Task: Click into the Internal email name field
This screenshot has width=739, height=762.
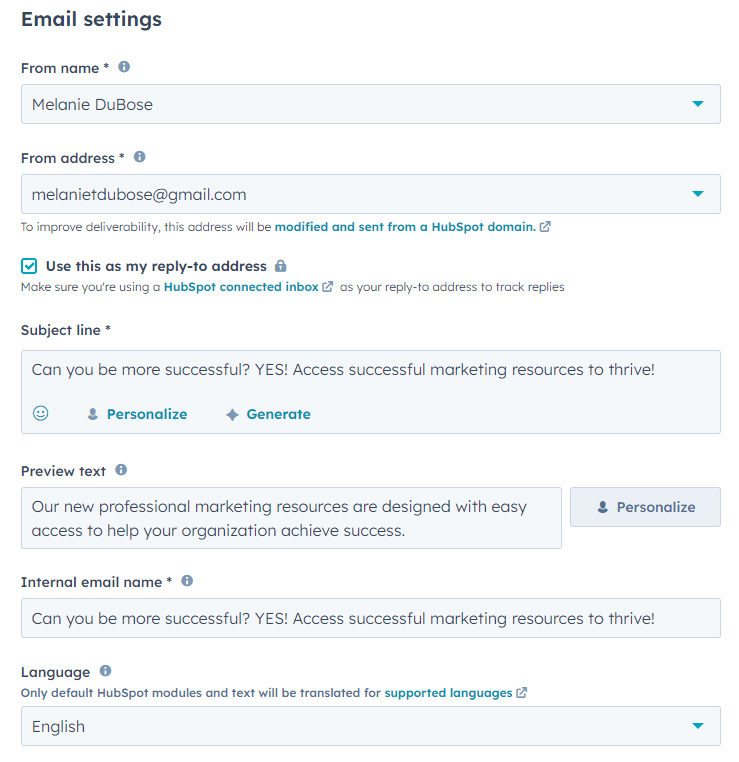Action: pos(370,618)
